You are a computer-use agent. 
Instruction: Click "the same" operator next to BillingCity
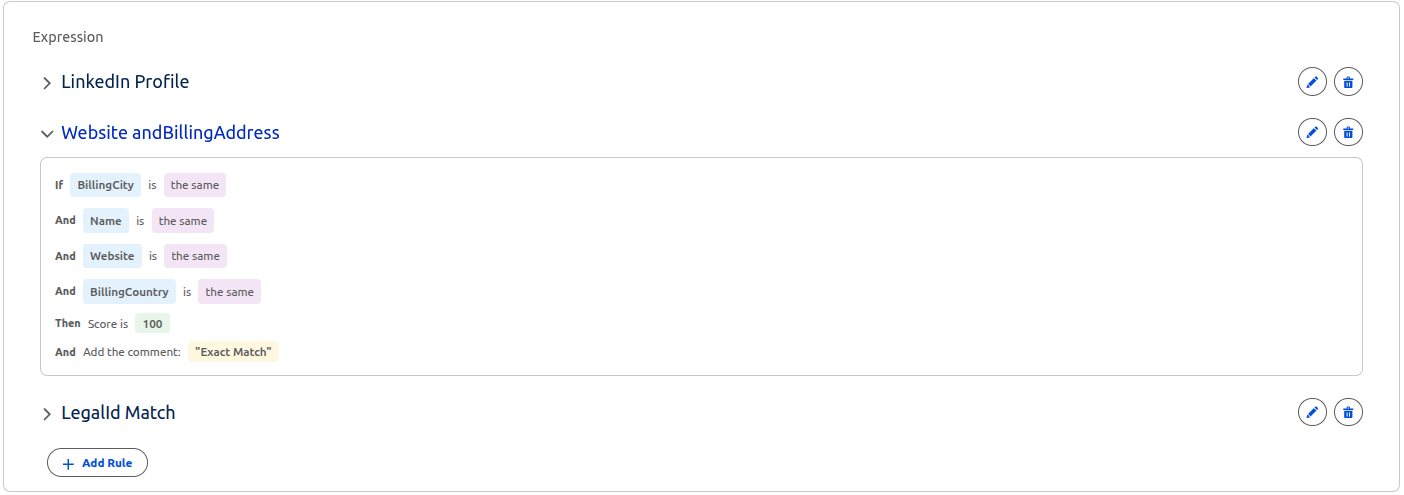[x=195, y=185]
